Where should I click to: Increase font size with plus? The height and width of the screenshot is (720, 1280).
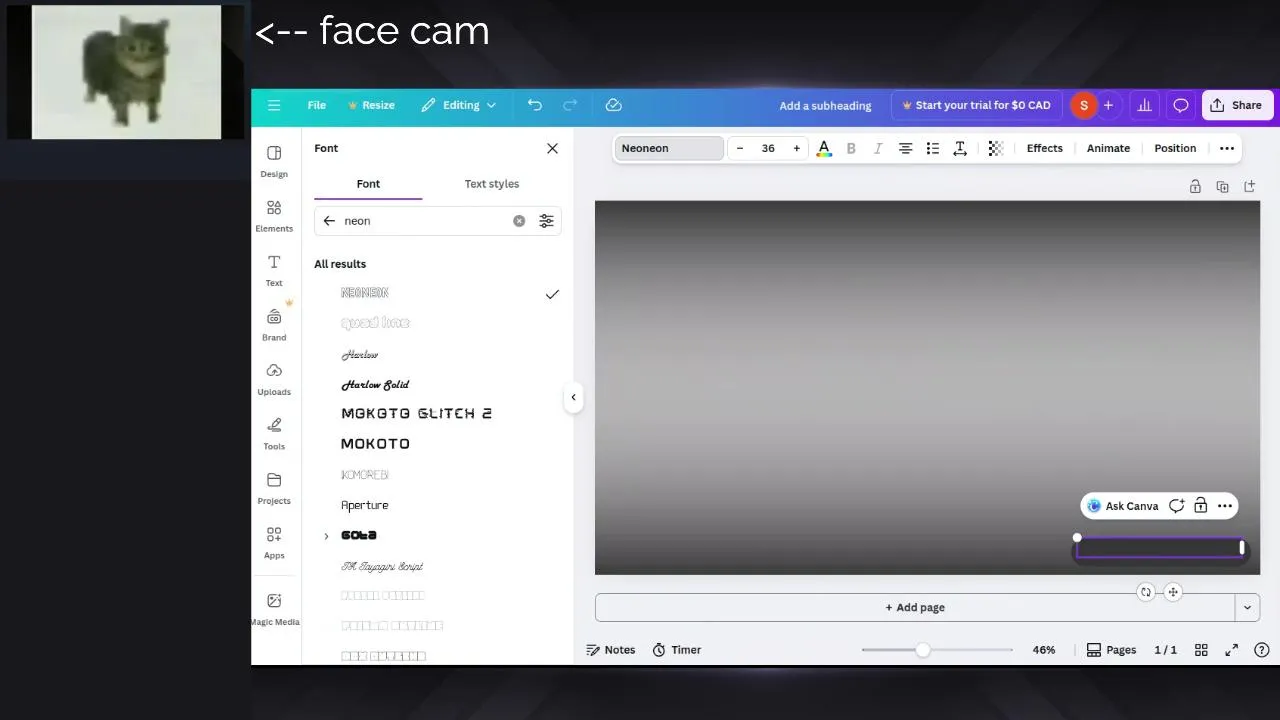pos(797,148)
